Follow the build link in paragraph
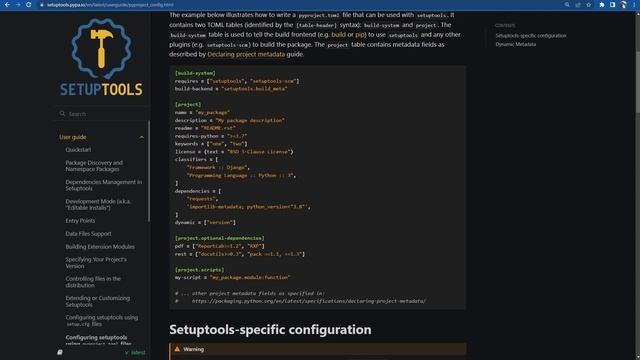Viewport: 640px width, 360px height. coord(338,35)
